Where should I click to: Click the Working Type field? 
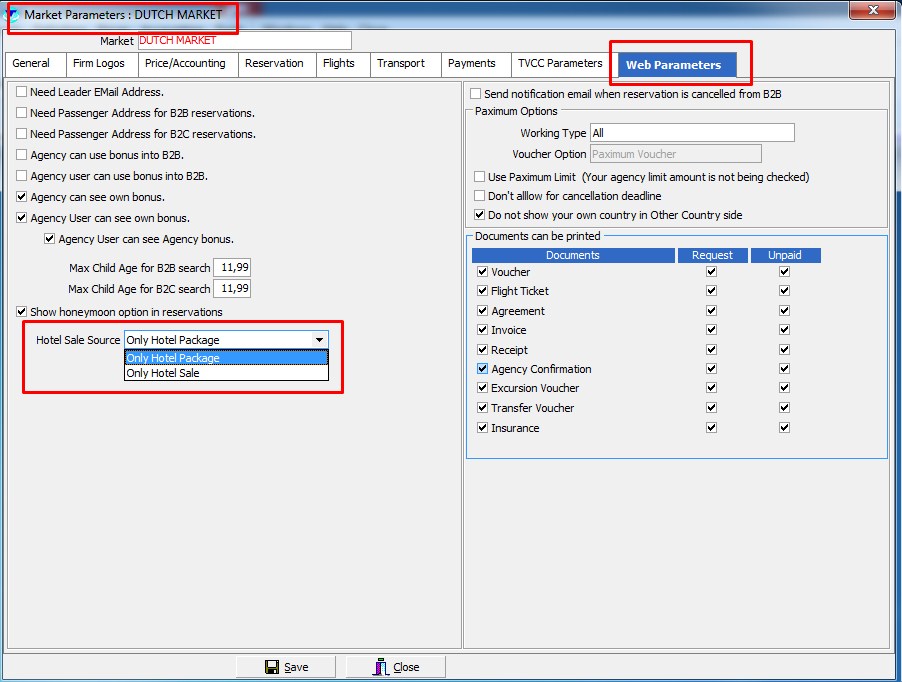tap(691, 133)
